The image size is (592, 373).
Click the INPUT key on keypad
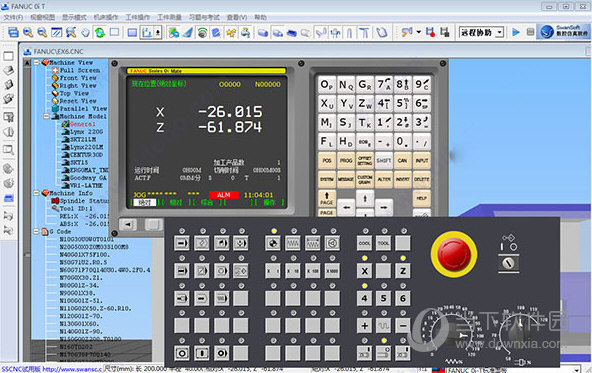coord(422,160)
